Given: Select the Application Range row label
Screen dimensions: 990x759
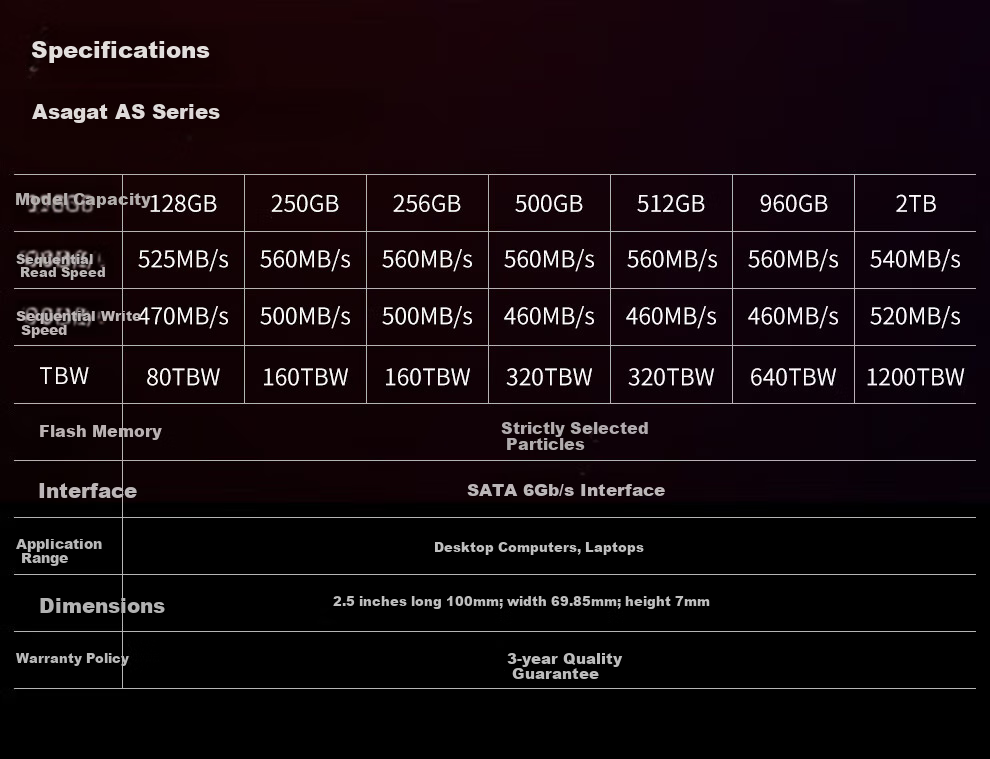Looking at the screenshot, I should (x=59, y=551).
